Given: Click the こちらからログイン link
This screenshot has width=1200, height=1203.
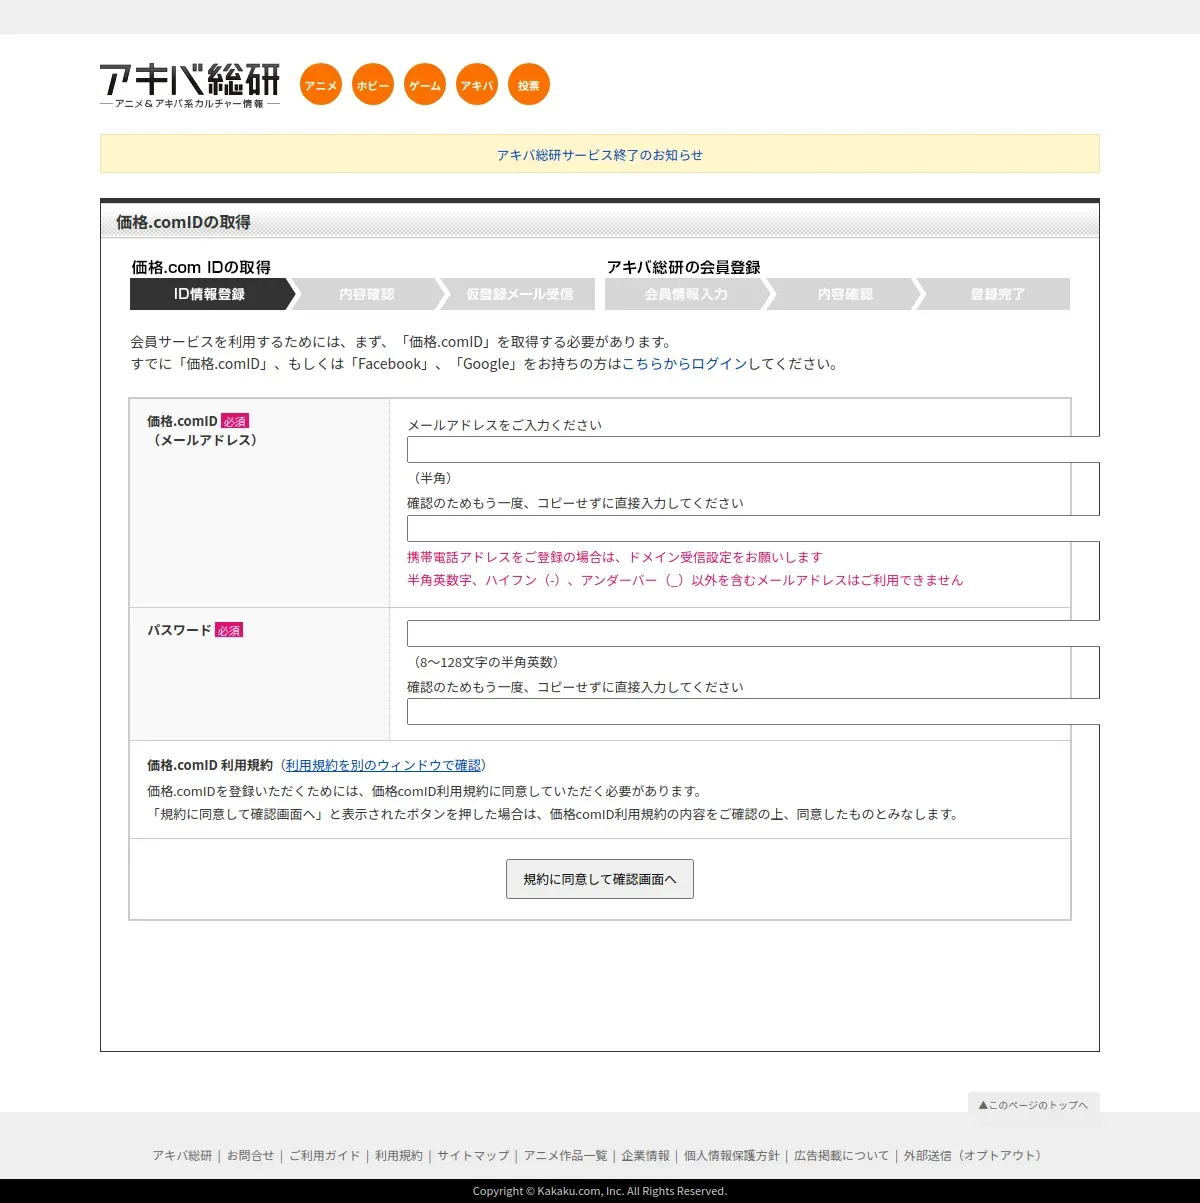Looking at the screenshot, I should coord(685,364).
